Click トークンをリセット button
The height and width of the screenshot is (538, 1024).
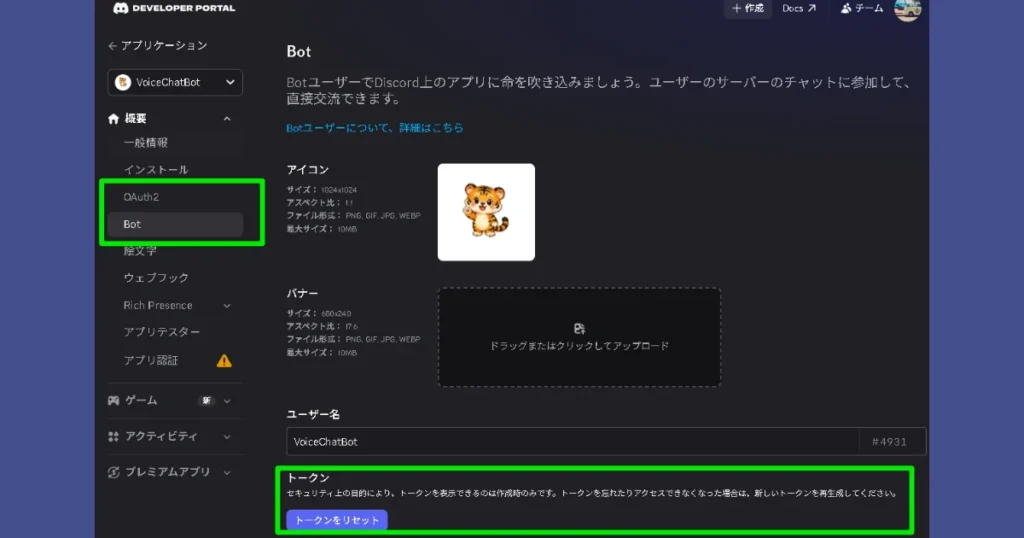pos(337,520)
